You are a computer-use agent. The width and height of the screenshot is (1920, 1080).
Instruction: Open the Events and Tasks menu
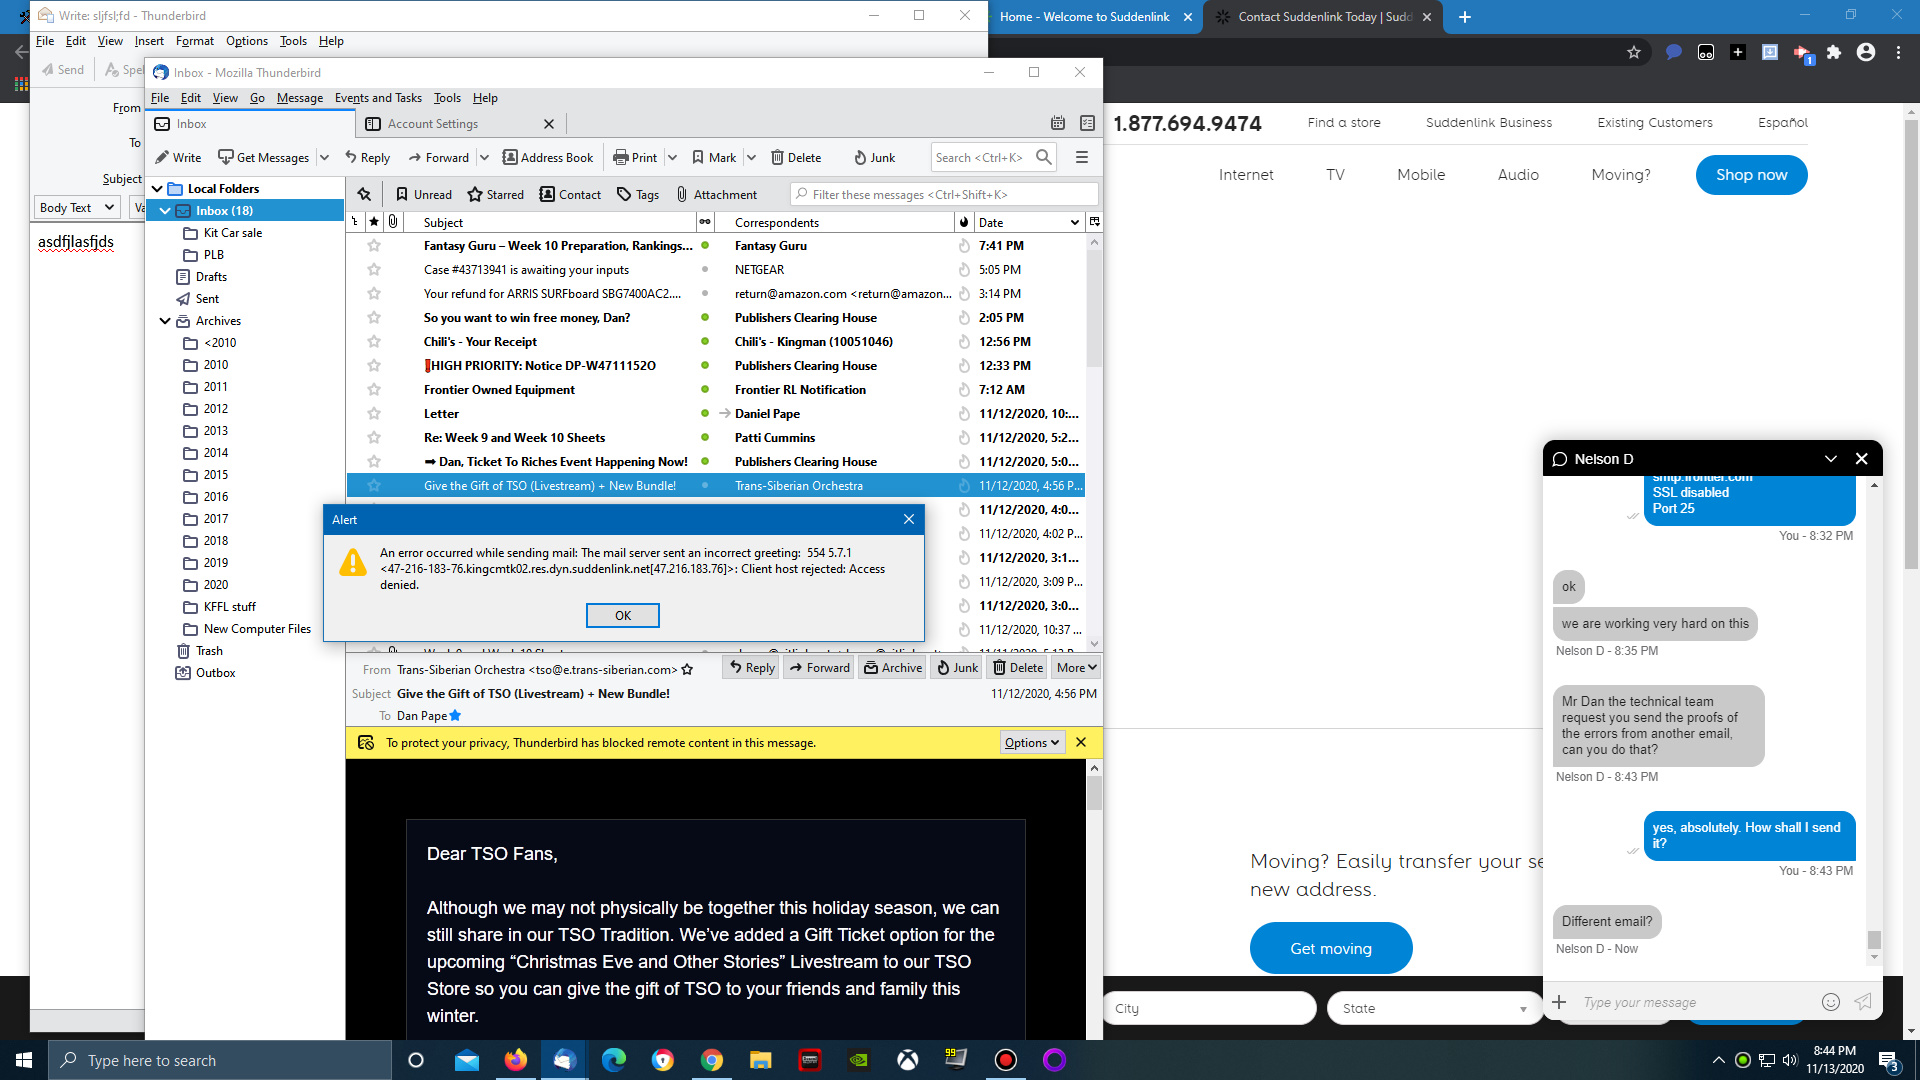[378, 98]
